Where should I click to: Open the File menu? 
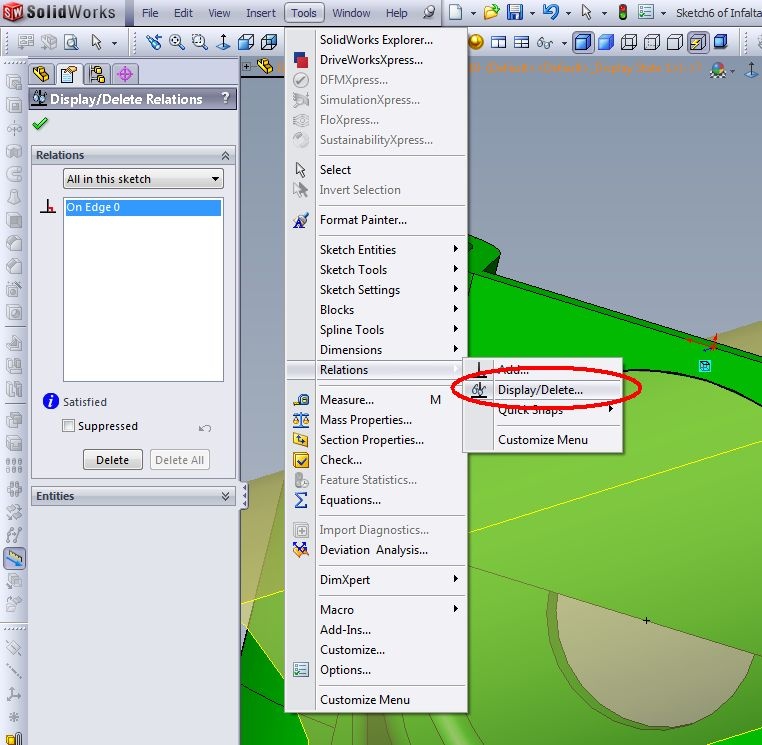click(x=150, y=13)
